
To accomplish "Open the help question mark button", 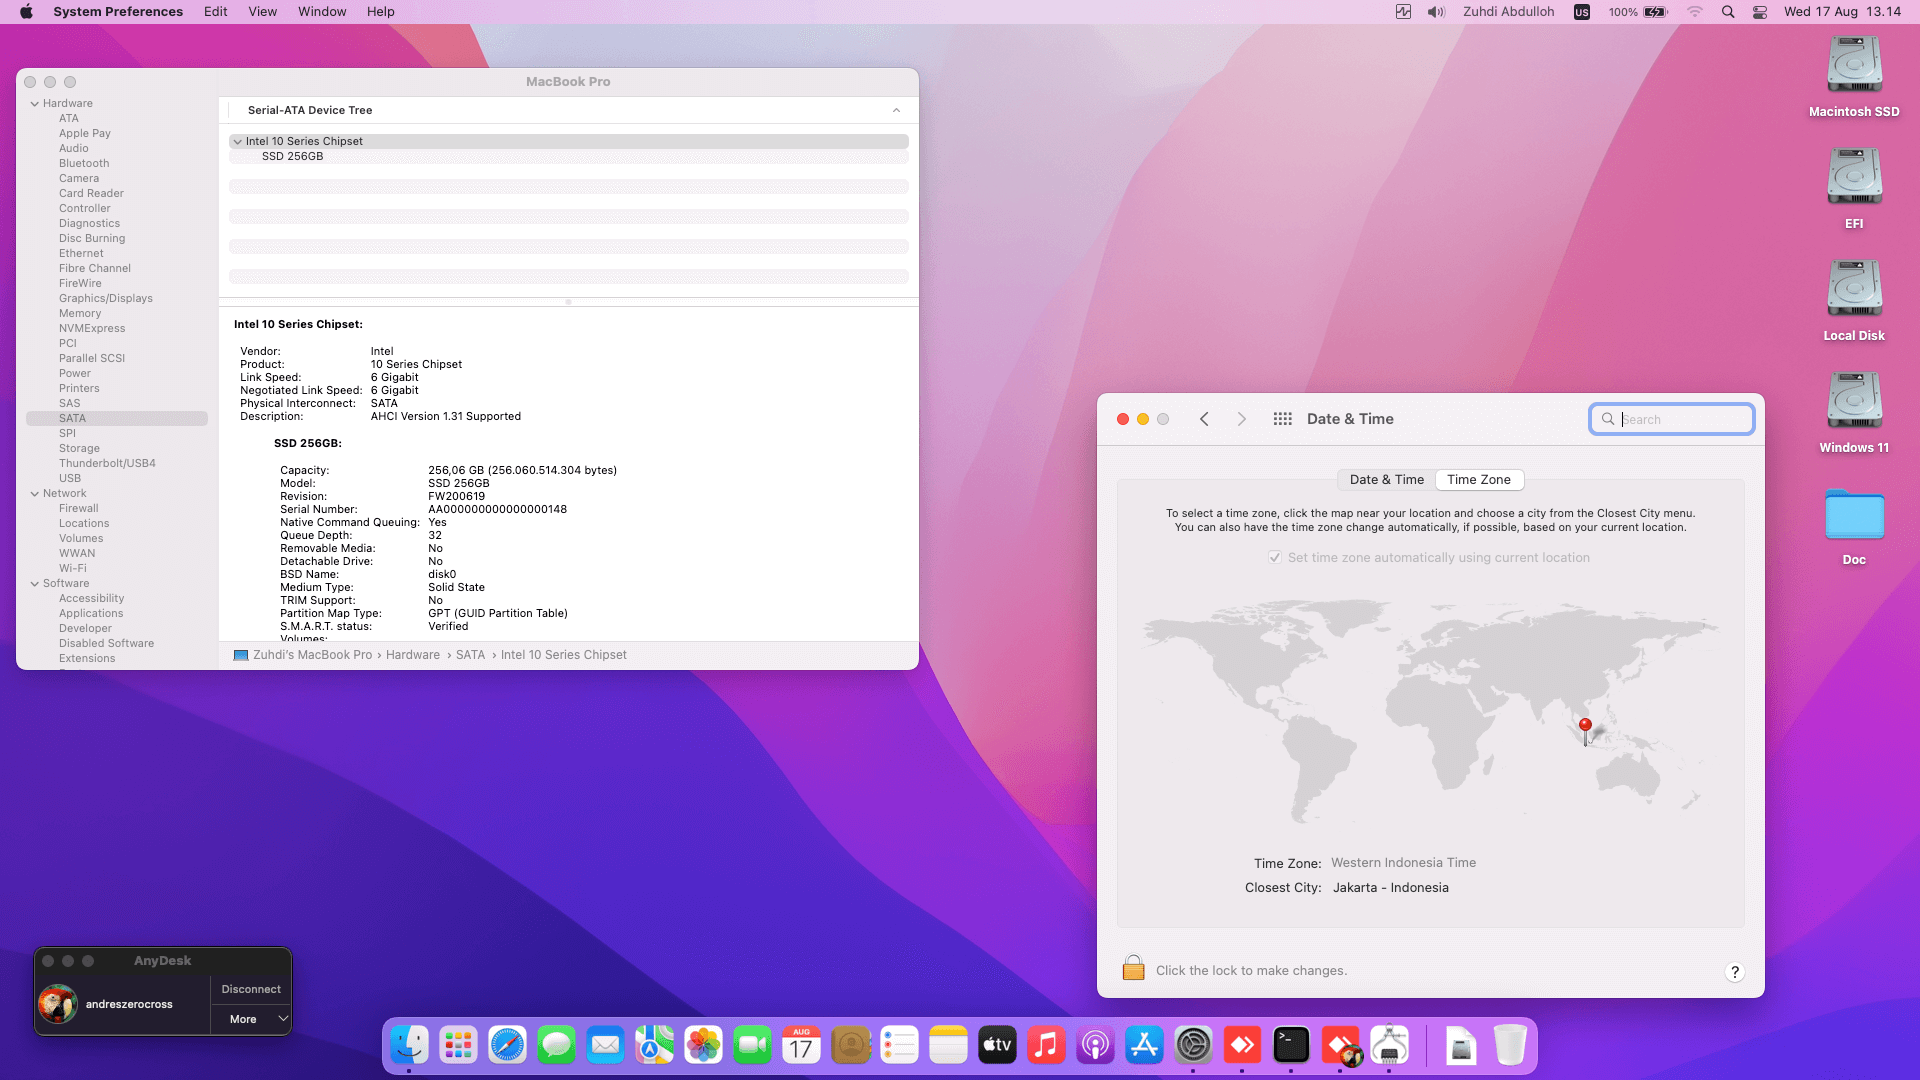I will coord(1734,972).
